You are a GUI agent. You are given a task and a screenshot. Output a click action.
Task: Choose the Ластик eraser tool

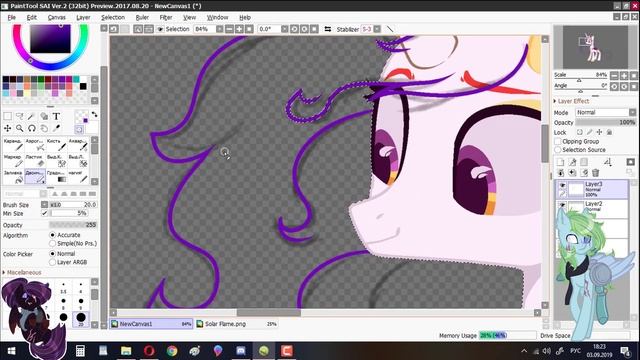point(35,160)
